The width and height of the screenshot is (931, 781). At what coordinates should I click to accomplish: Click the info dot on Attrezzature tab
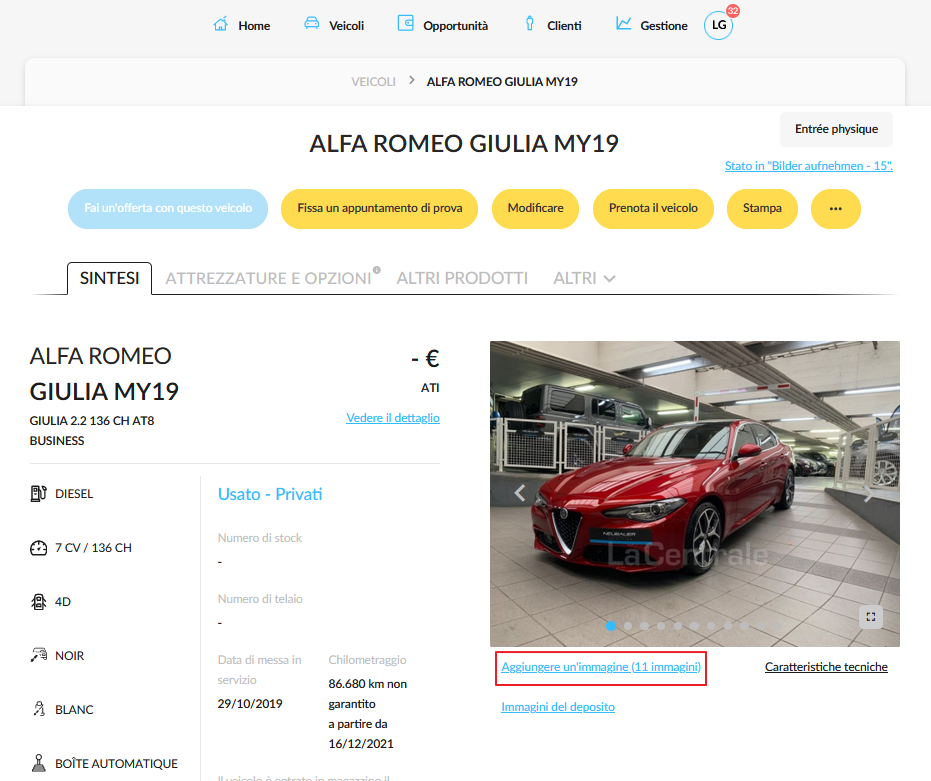click(x=376, y=270)
